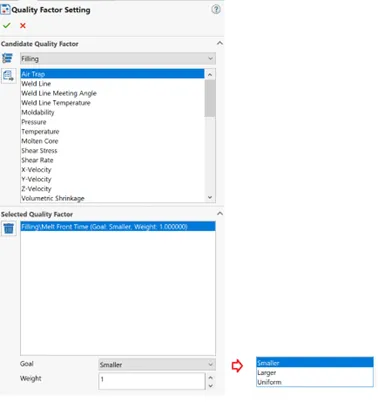
Task: Select the Filling\Melt Front Time entry
Action: pyautogui.click(x=118, y=227)
